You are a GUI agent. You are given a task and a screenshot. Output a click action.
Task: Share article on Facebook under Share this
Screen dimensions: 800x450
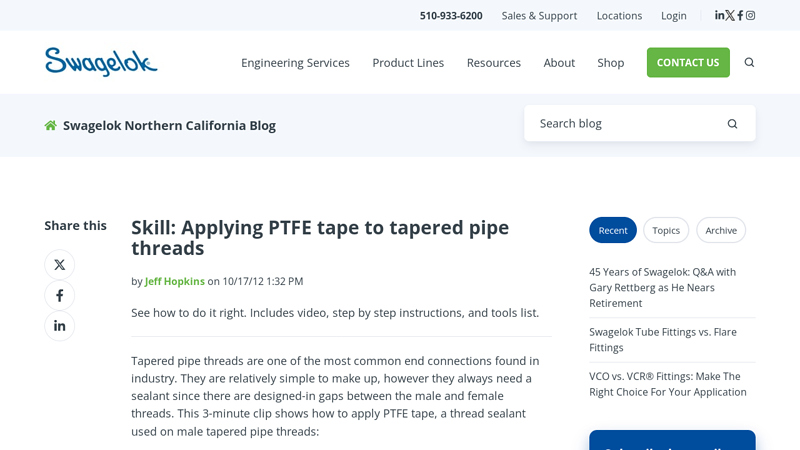coord(59,296)
